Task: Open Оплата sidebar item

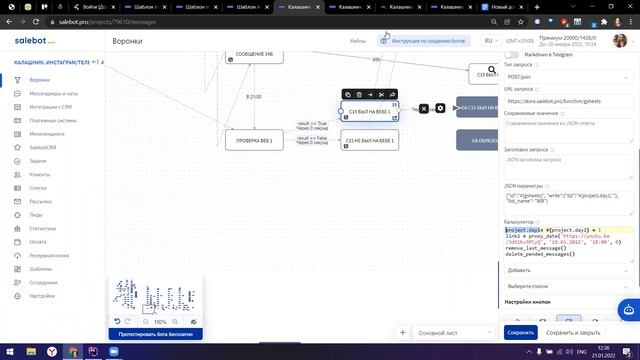Action: [38, 242]
